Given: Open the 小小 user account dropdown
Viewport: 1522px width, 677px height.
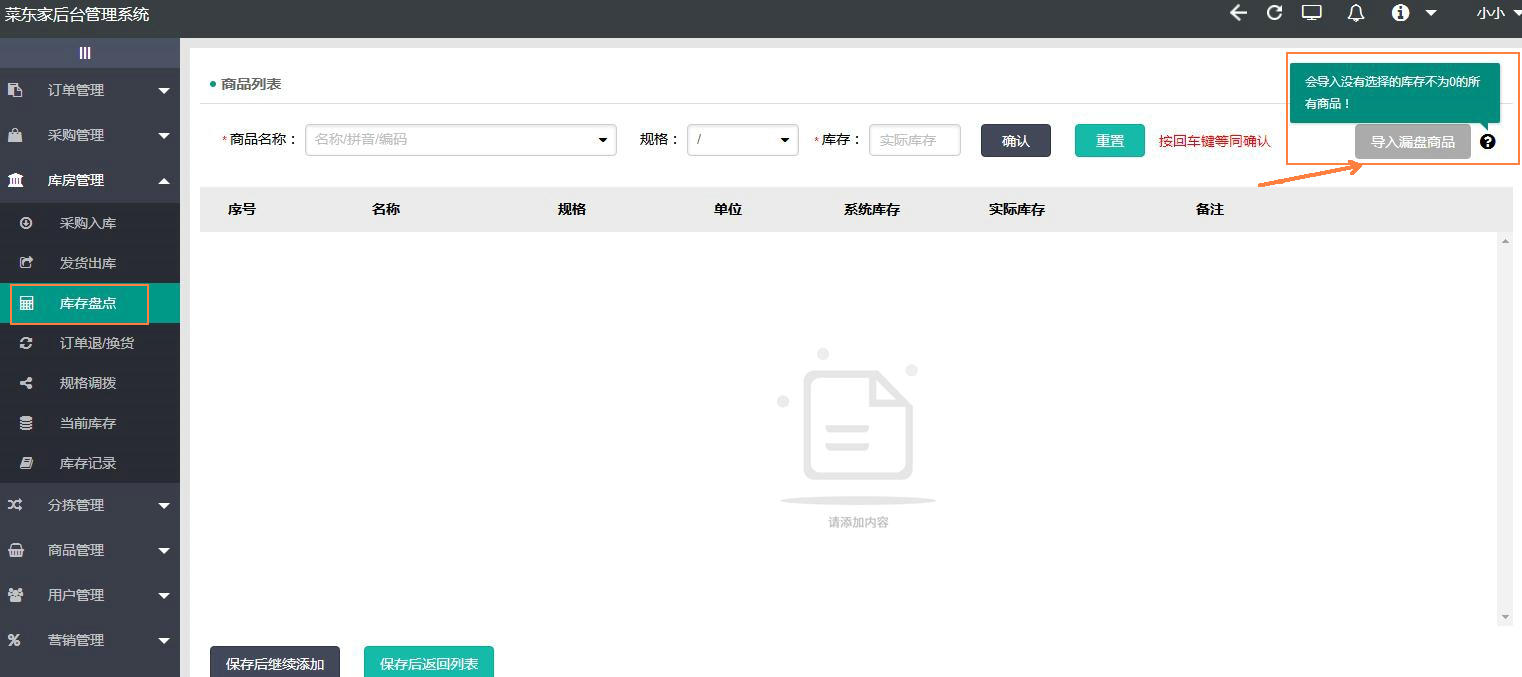Looking at the screenshot, I should click(1496, 13).
